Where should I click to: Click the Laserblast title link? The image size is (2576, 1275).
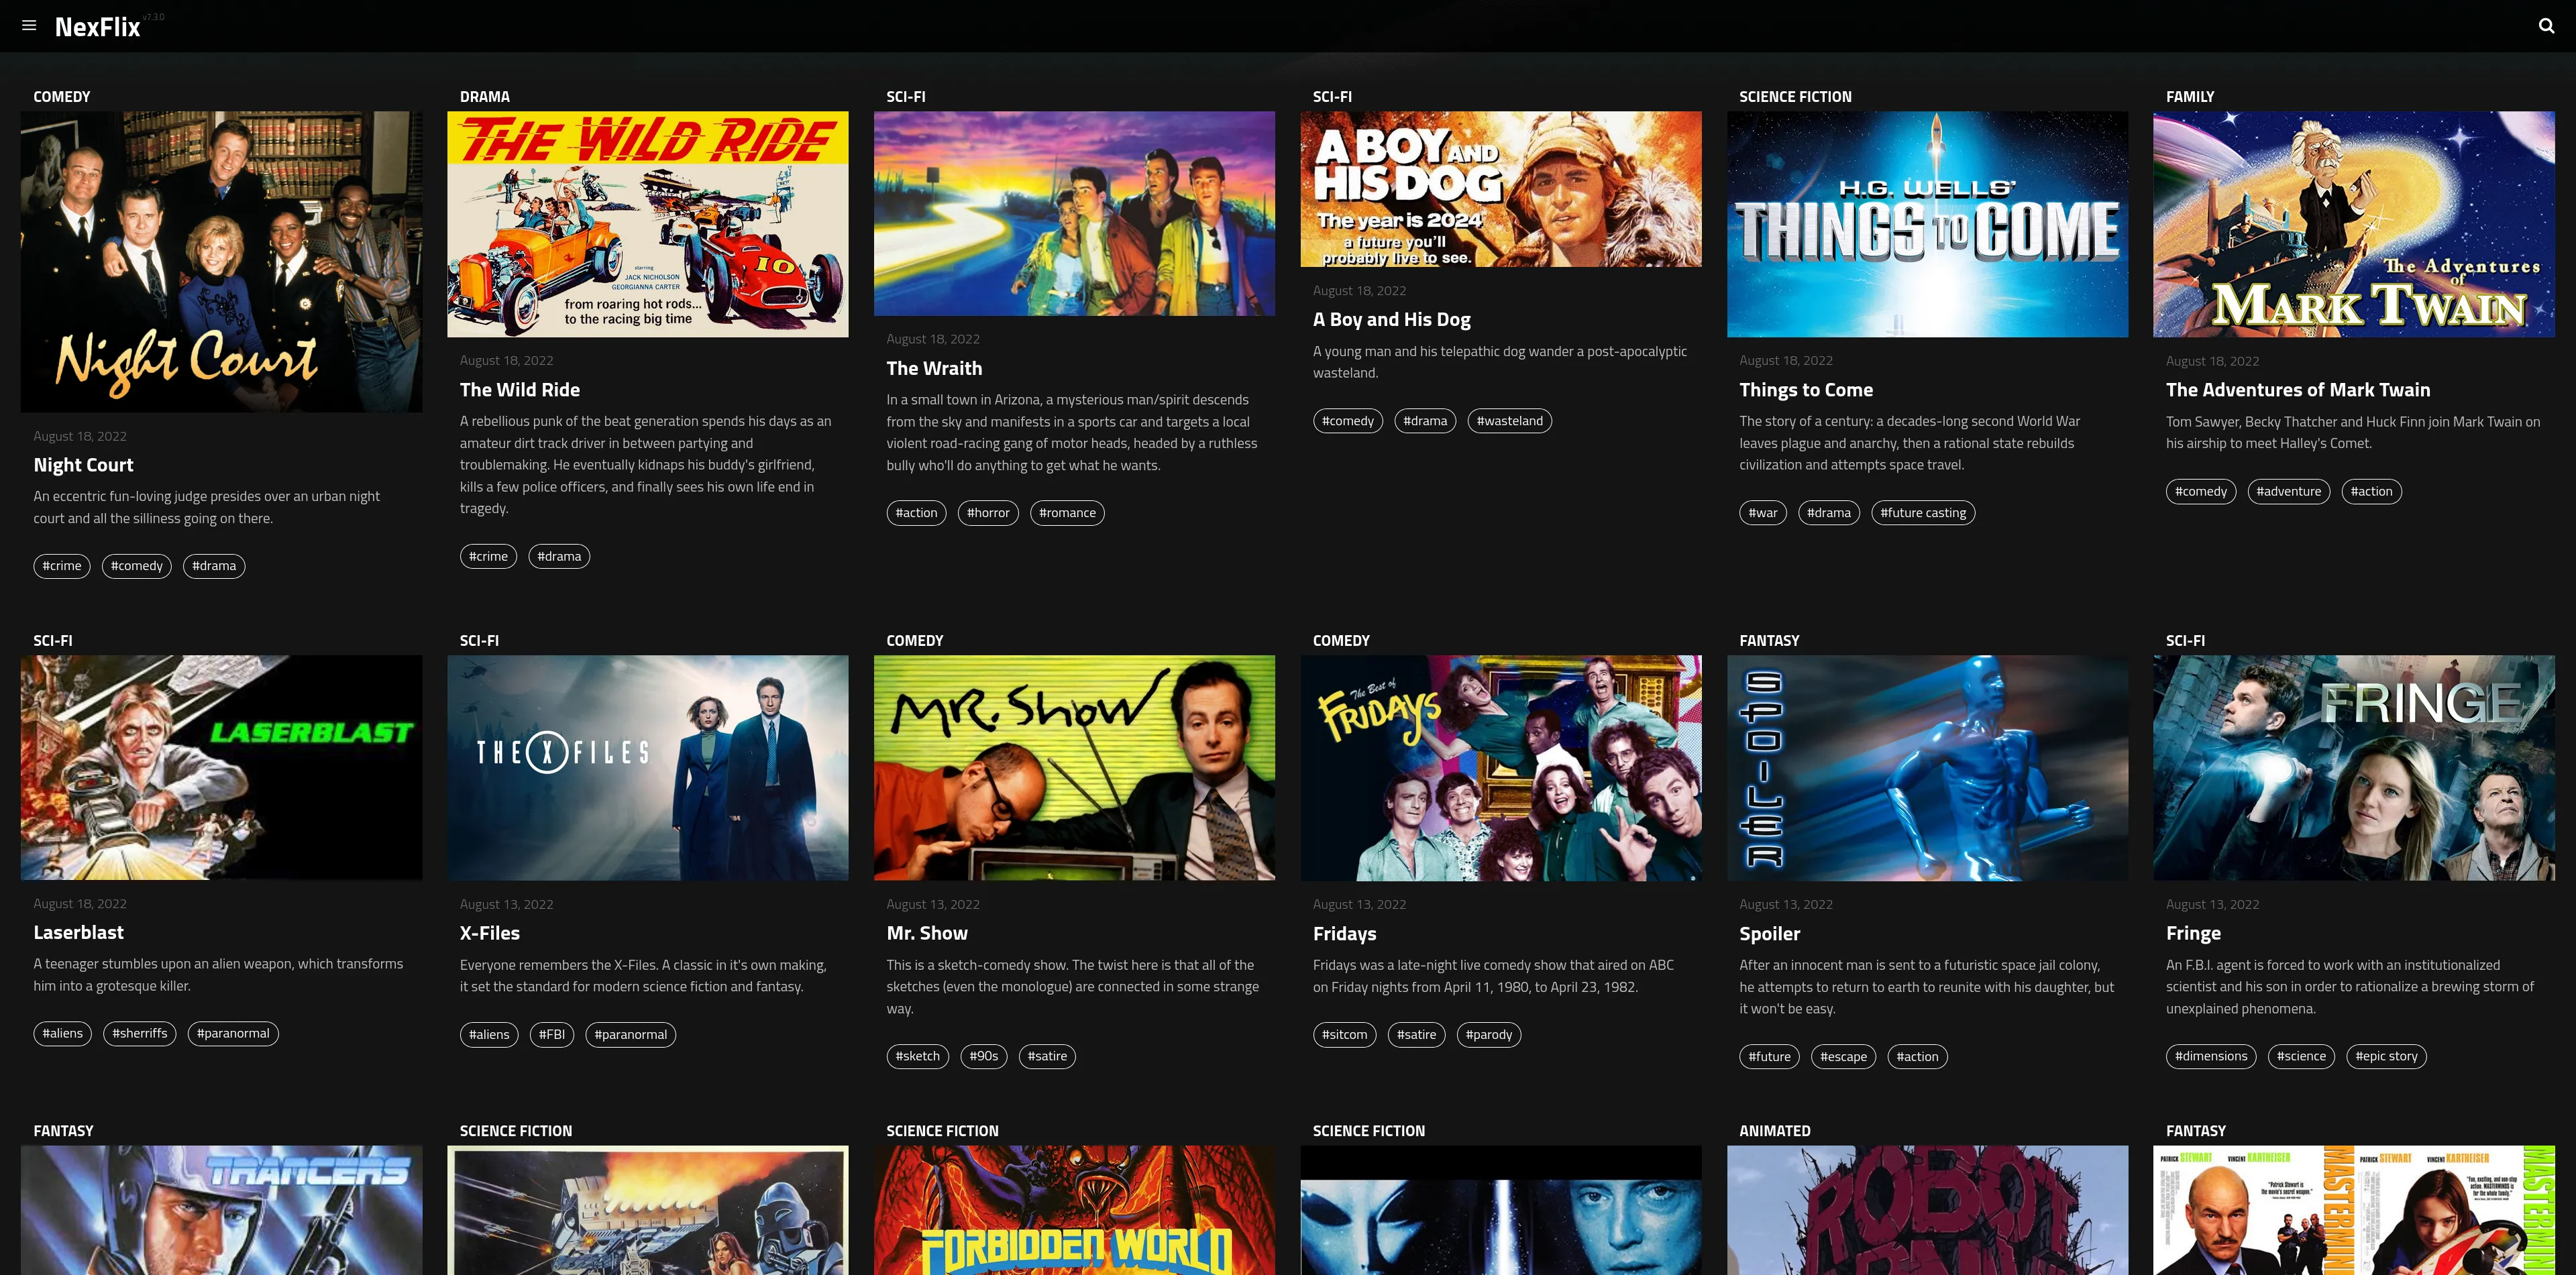click(x=78, y=932)
